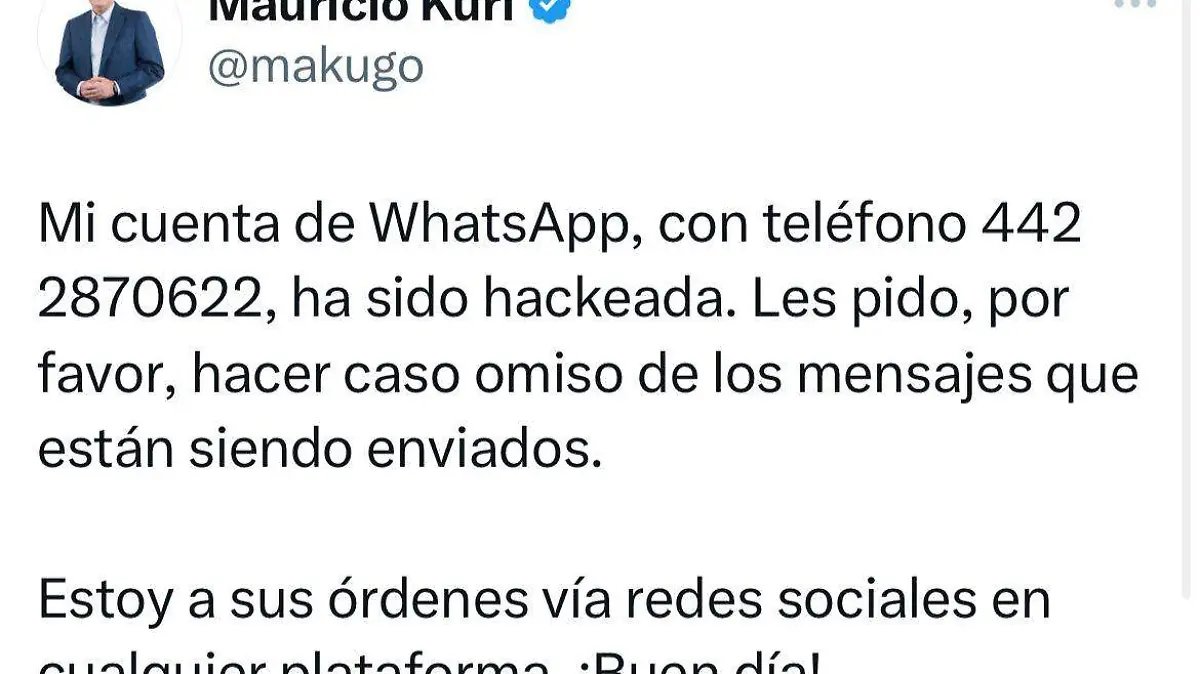Click the line starting with "favor, hacer caso omiso"
1200x674 pixels.
click(588, 375)
